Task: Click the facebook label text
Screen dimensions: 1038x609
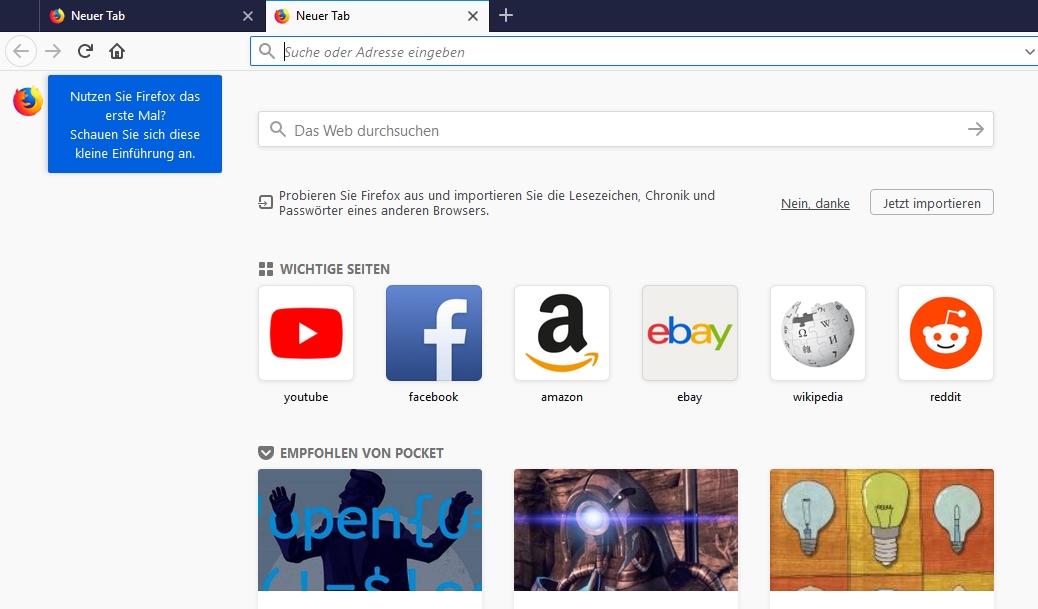Action: pyautogui.click(x=434, y=397)
